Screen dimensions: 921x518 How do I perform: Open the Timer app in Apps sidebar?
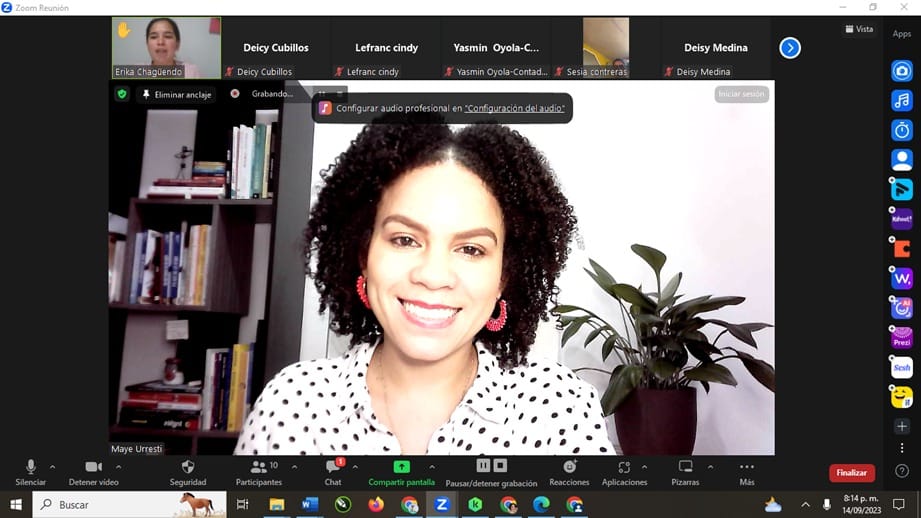tap(902, 130)
